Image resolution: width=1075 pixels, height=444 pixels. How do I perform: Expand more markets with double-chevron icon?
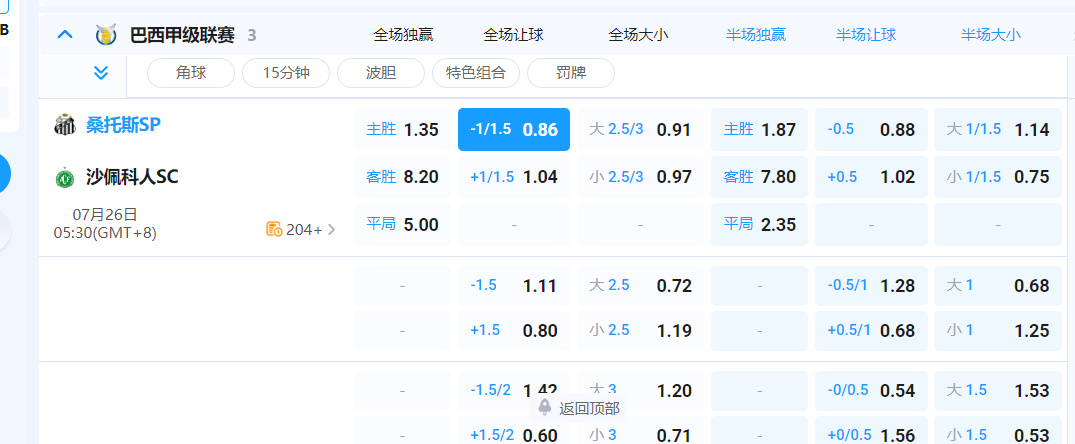[101, 73]
